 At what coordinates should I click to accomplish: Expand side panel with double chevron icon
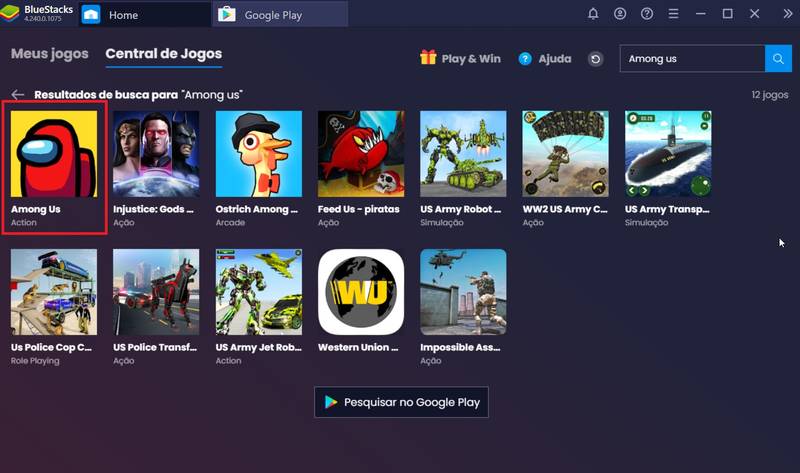pos(787,14)
